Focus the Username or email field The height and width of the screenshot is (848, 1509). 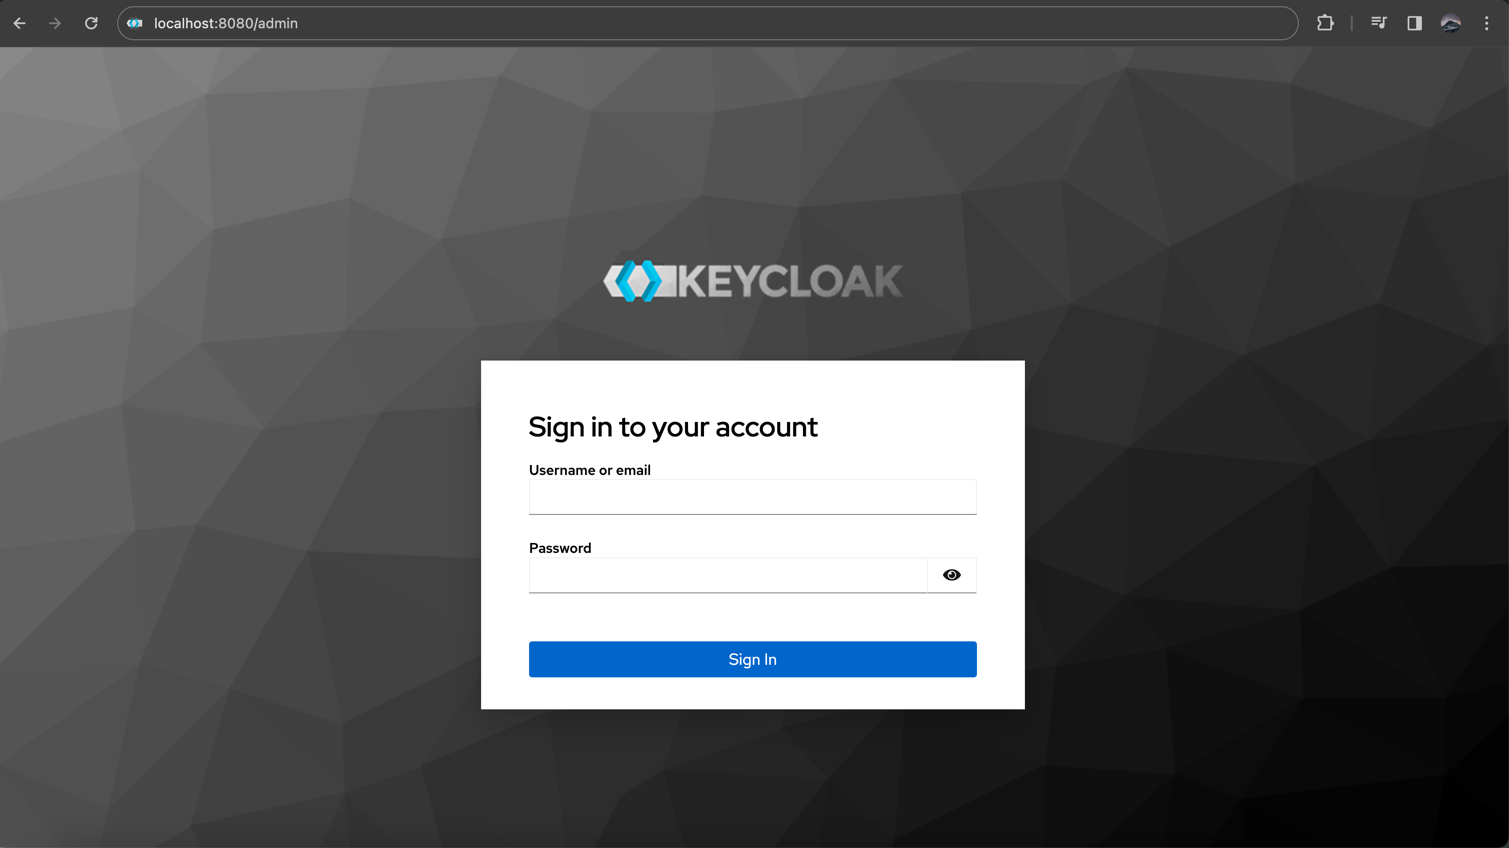[x=752, y=497]
